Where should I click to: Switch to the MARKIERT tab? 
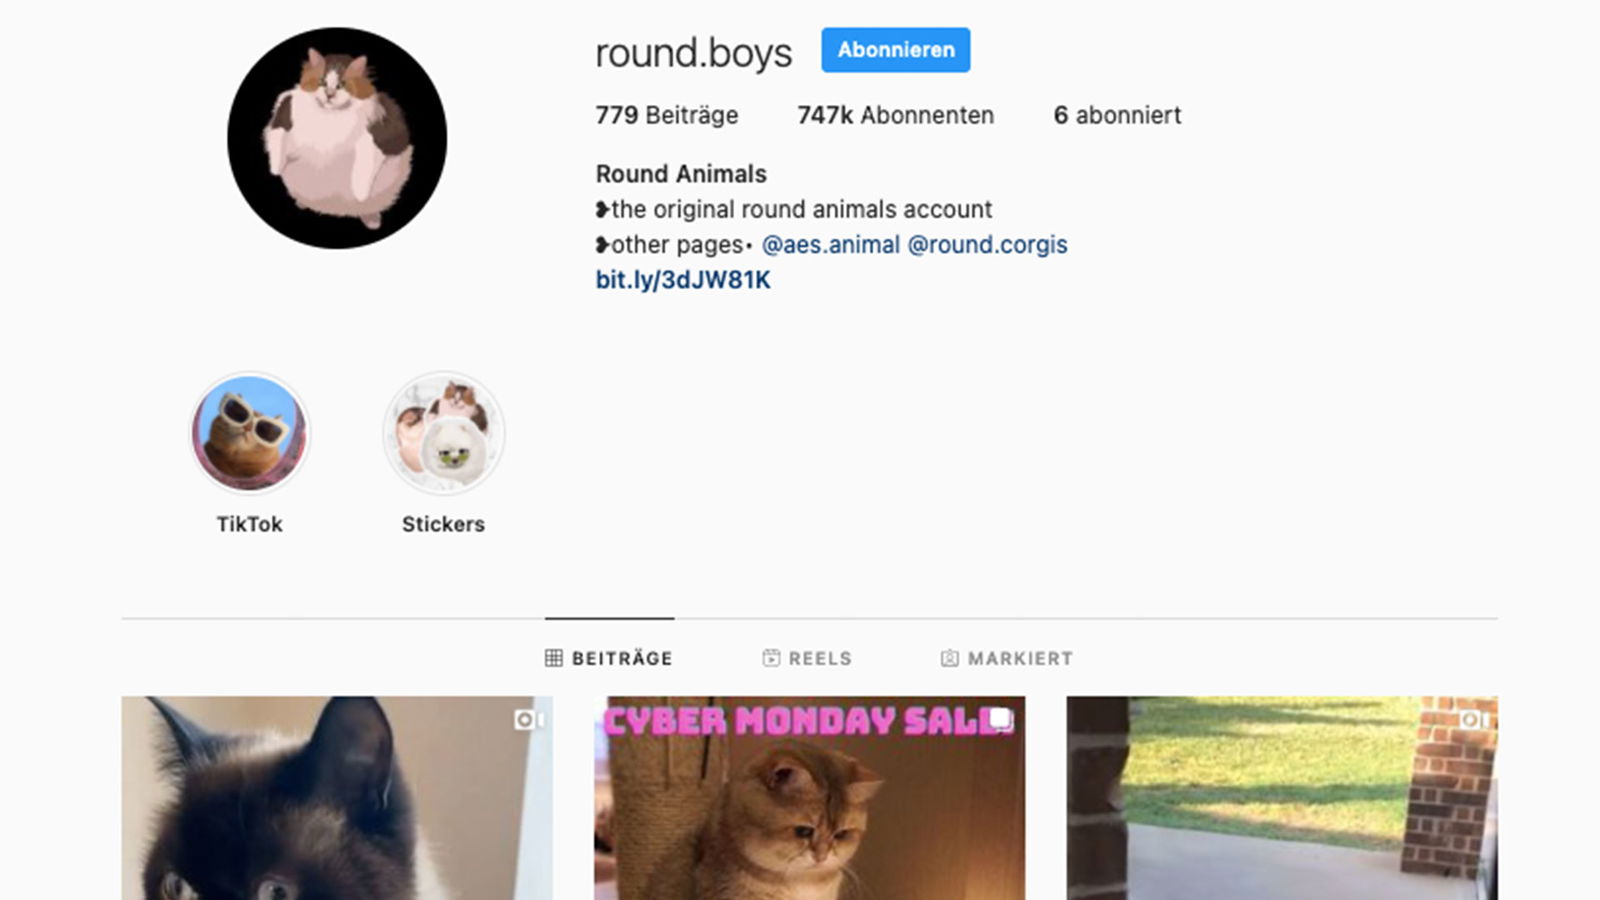tap(1007, 658)
